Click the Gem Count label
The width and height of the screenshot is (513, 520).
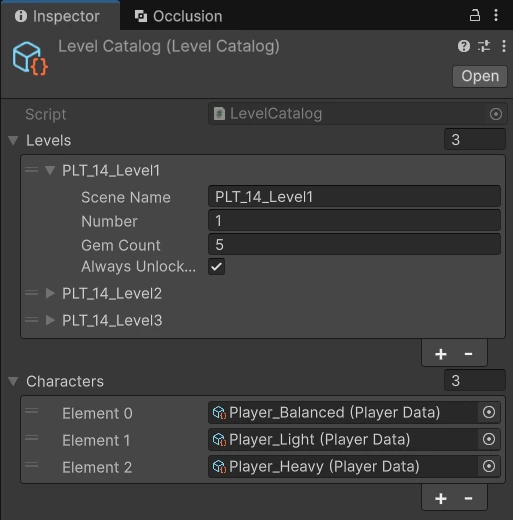[x=121, y=245]
